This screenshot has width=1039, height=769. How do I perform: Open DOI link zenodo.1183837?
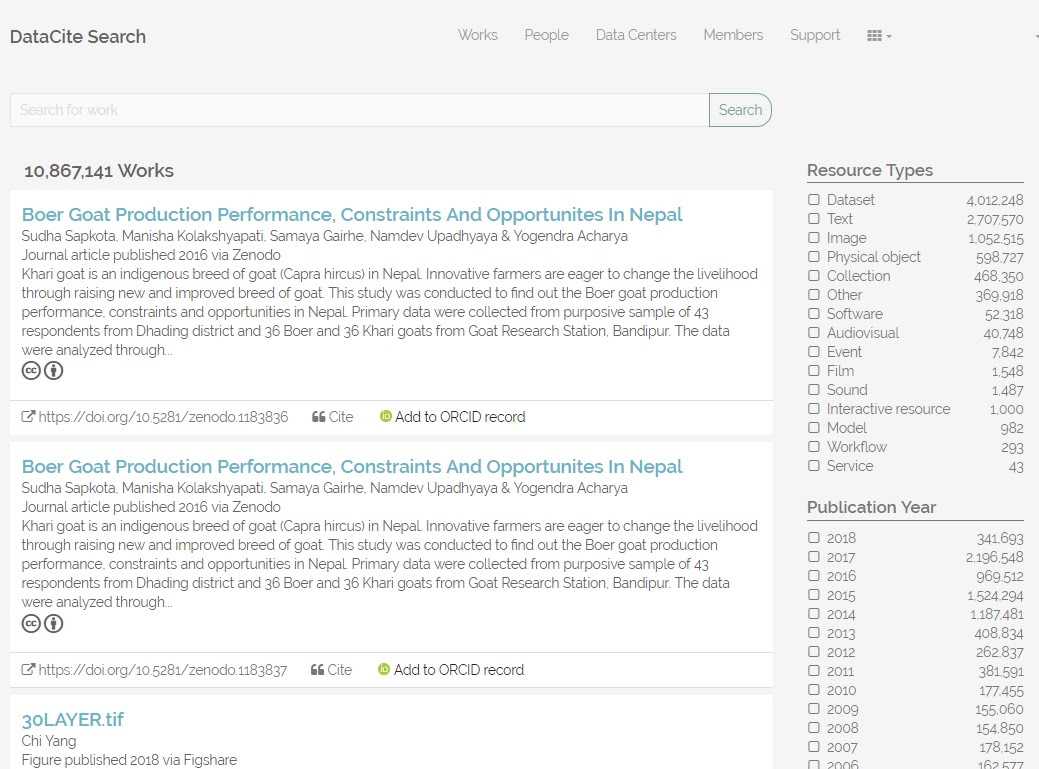(162, 670)
